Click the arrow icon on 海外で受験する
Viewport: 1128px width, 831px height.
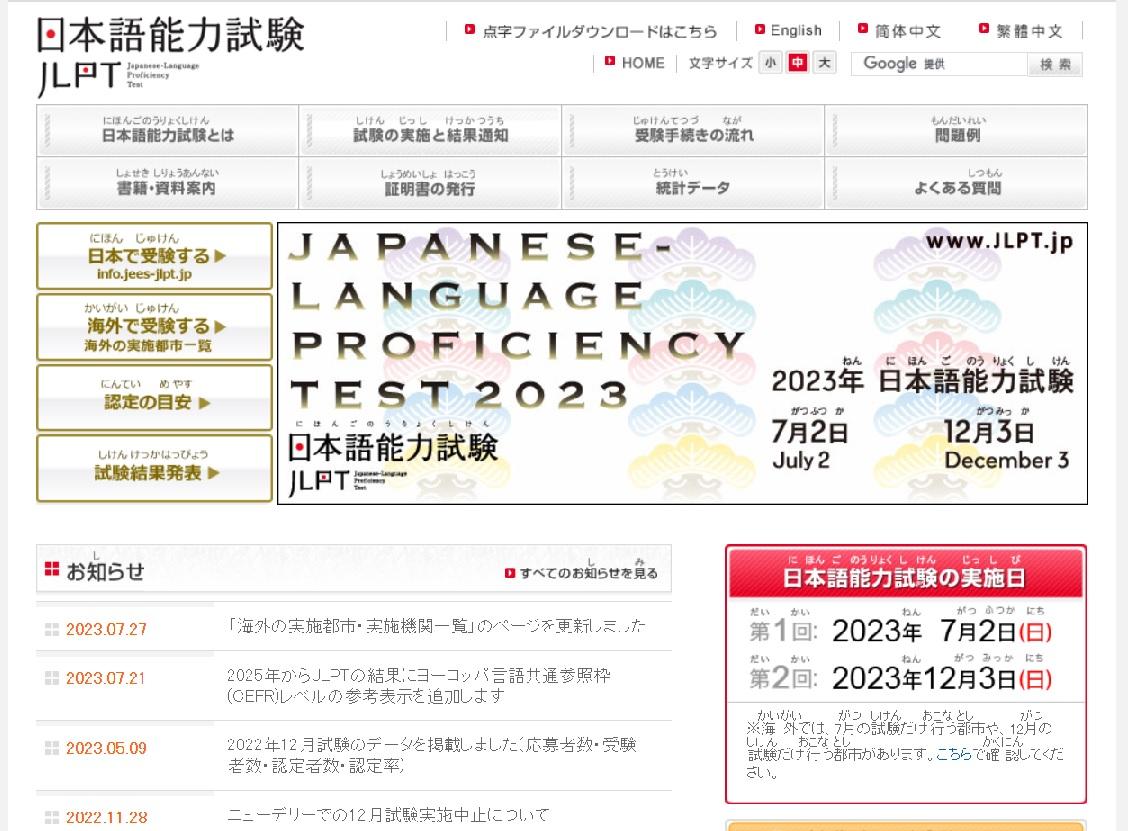pyautogui.click(x=220, y=327)
